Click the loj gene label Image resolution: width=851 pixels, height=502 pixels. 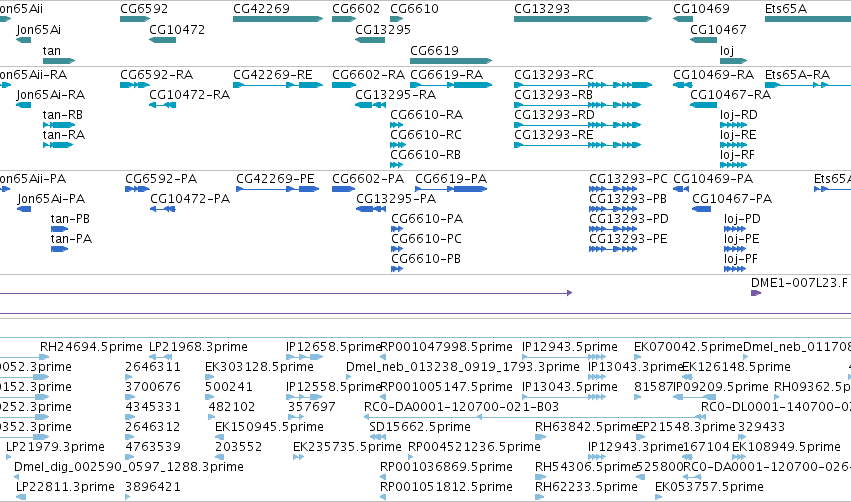pos(727,50)
